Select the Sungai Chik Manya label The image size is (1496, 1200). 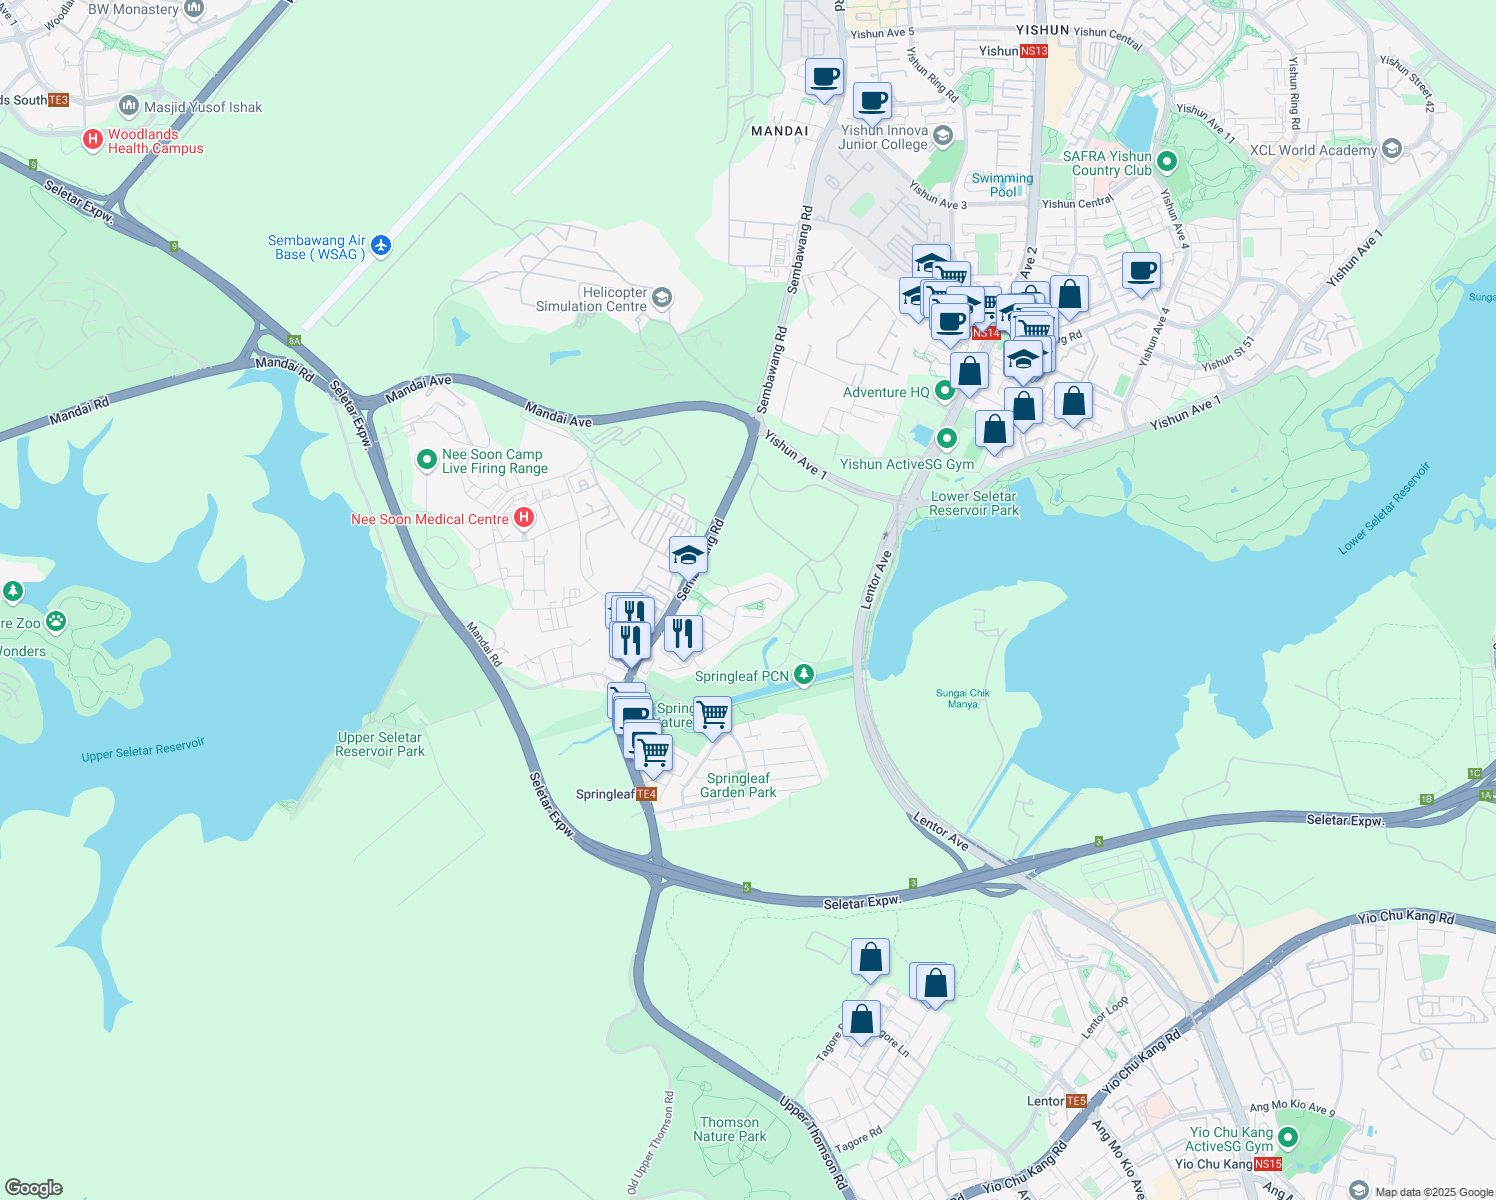point(963,698)
